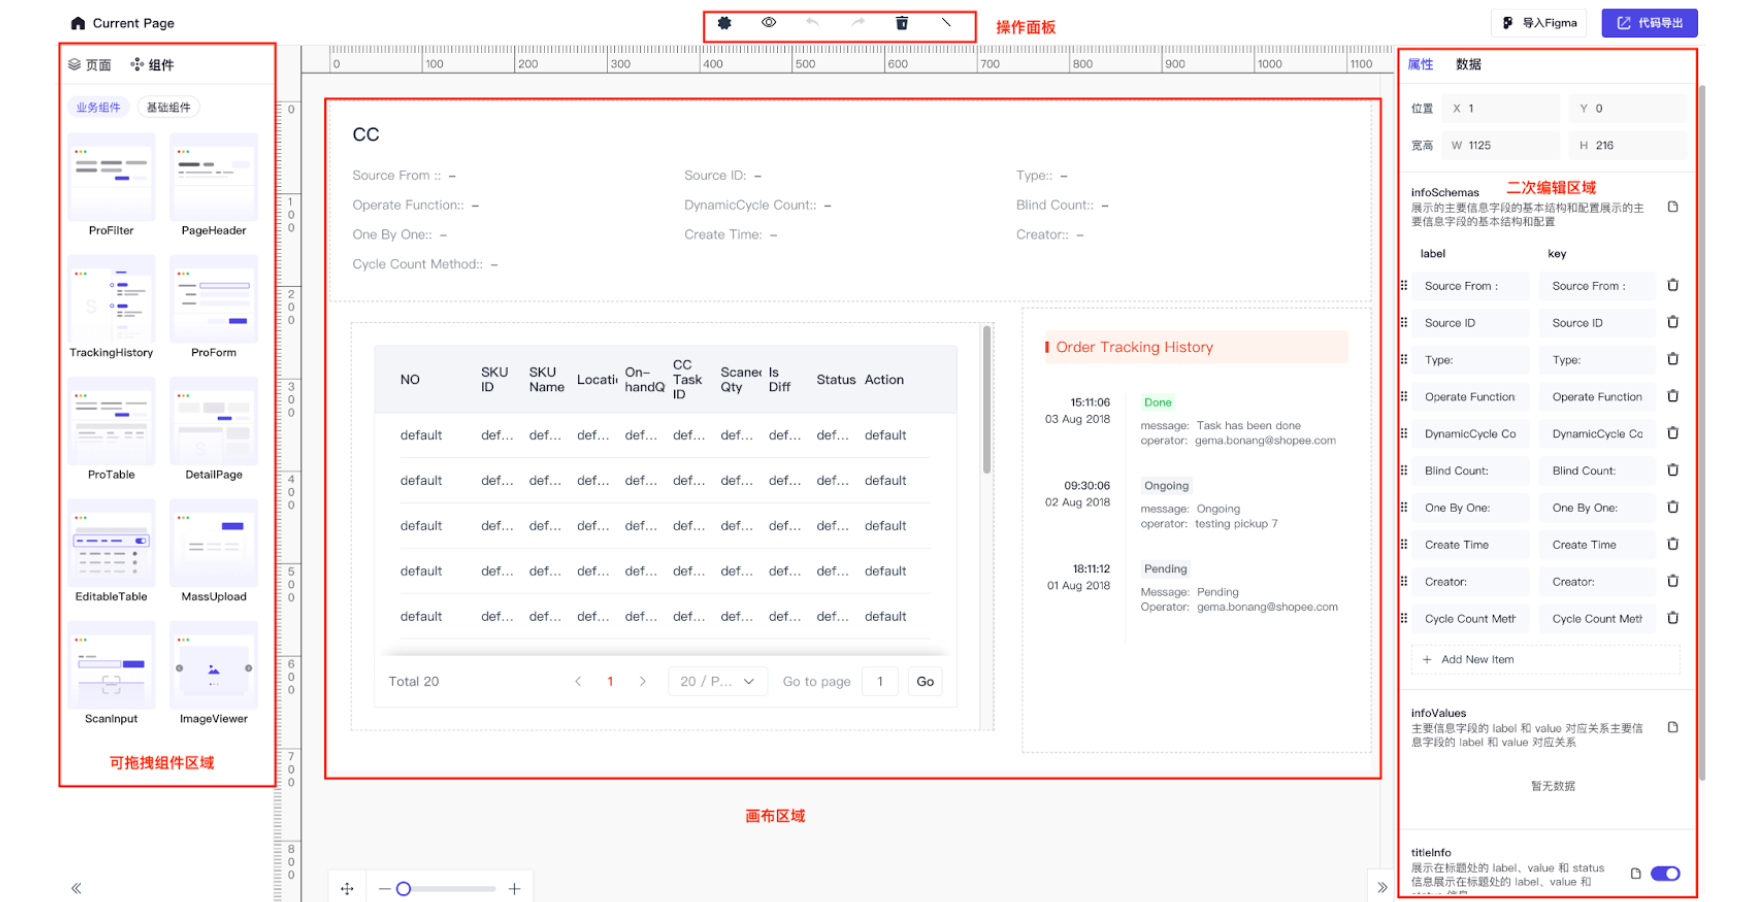This screenshot has height=902, width=1760.
Task: Switch to the 数据 tab
Action: [1468, 64]
